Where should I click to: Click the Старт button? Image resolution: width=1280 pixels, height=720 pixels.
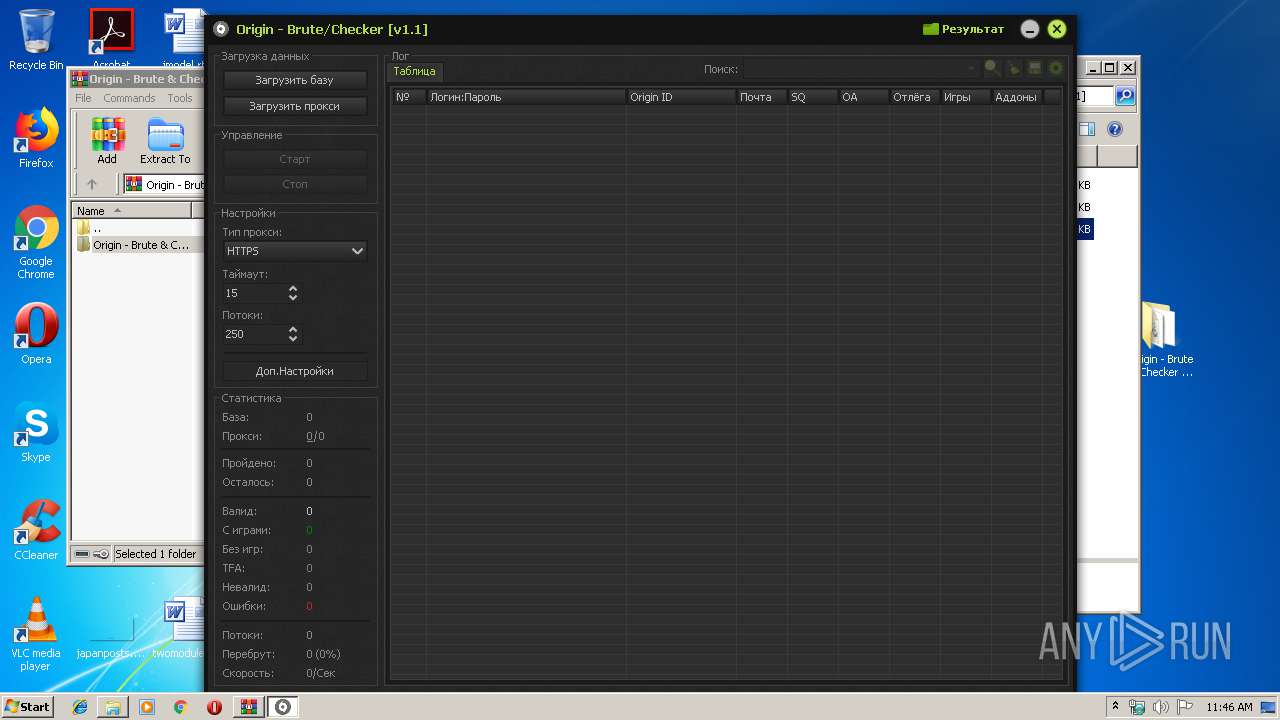click(295, 159)
